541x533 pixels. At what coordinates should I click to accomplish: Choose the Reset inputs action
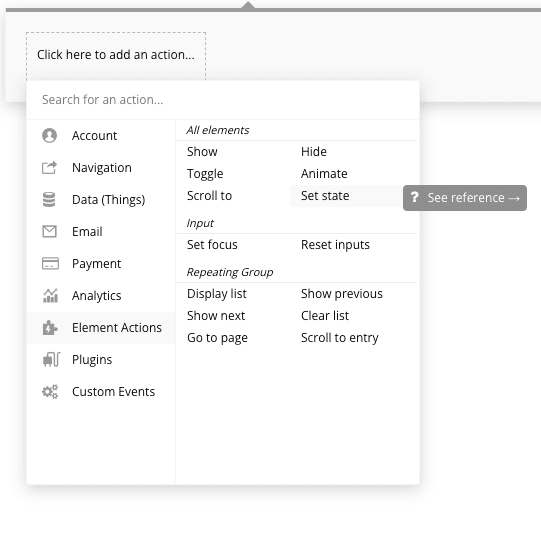pos(335,245)
